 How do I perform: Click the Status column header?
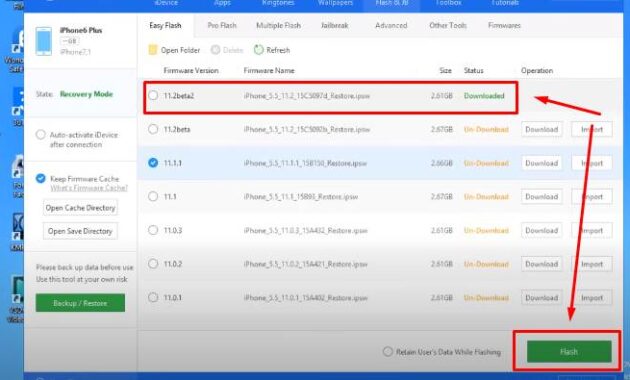tap(473, 70)
